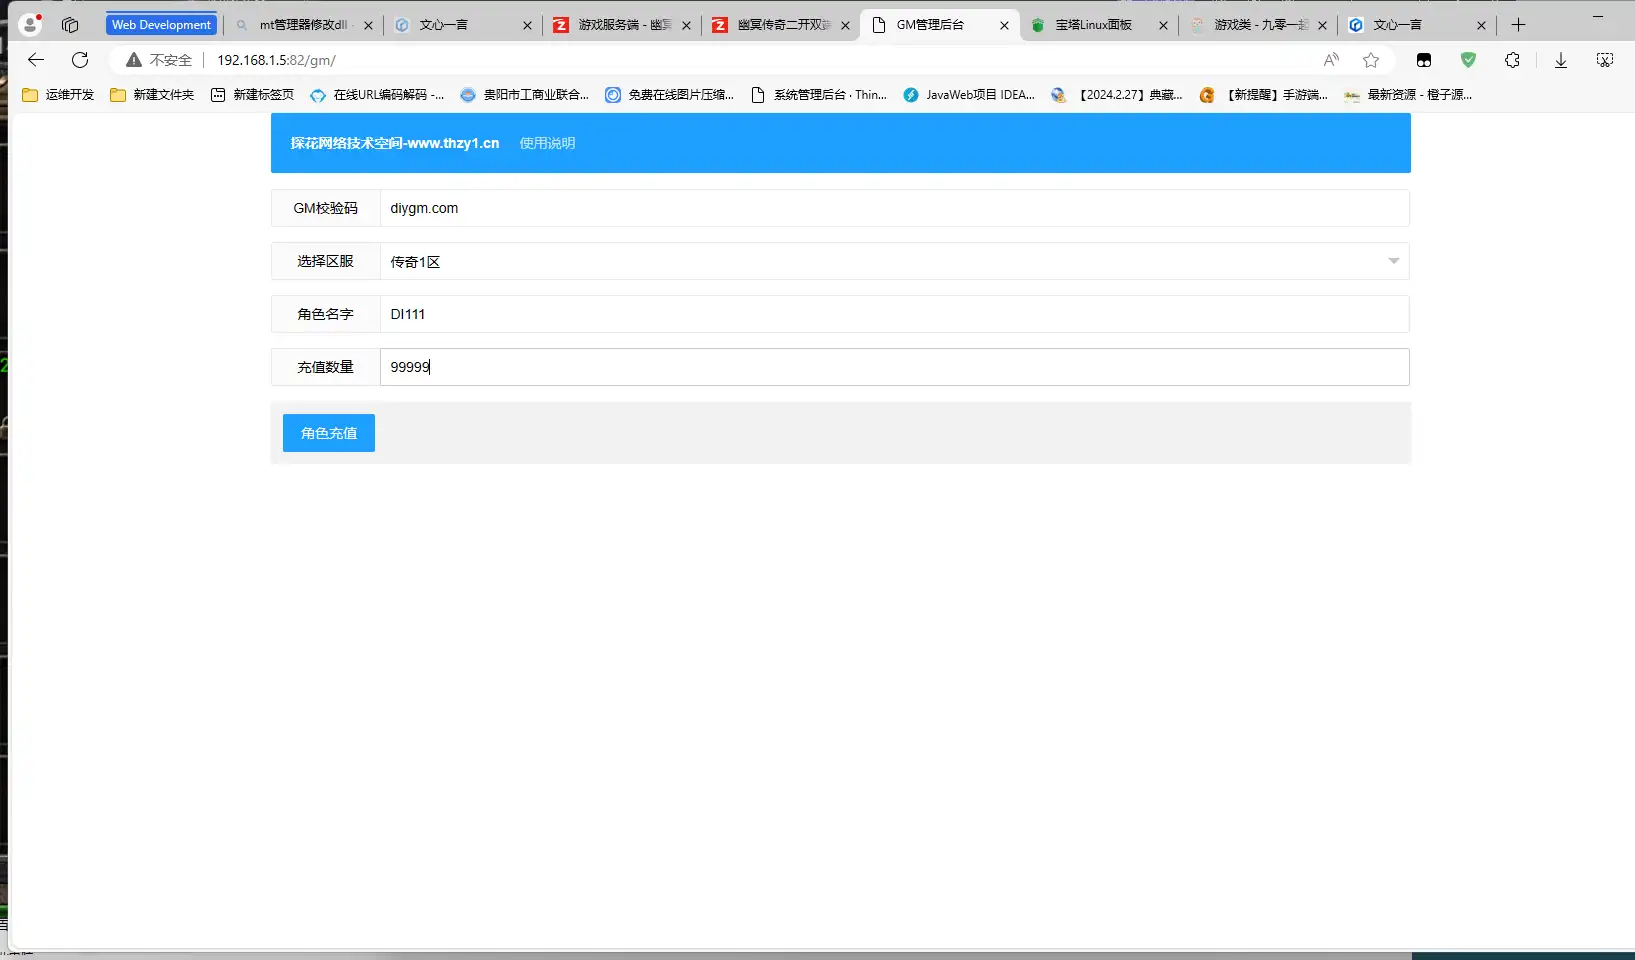Close the 幽冥传奇二开双端 tab
Viewport: 1635px width, 960px height.
tap(845, 25)
